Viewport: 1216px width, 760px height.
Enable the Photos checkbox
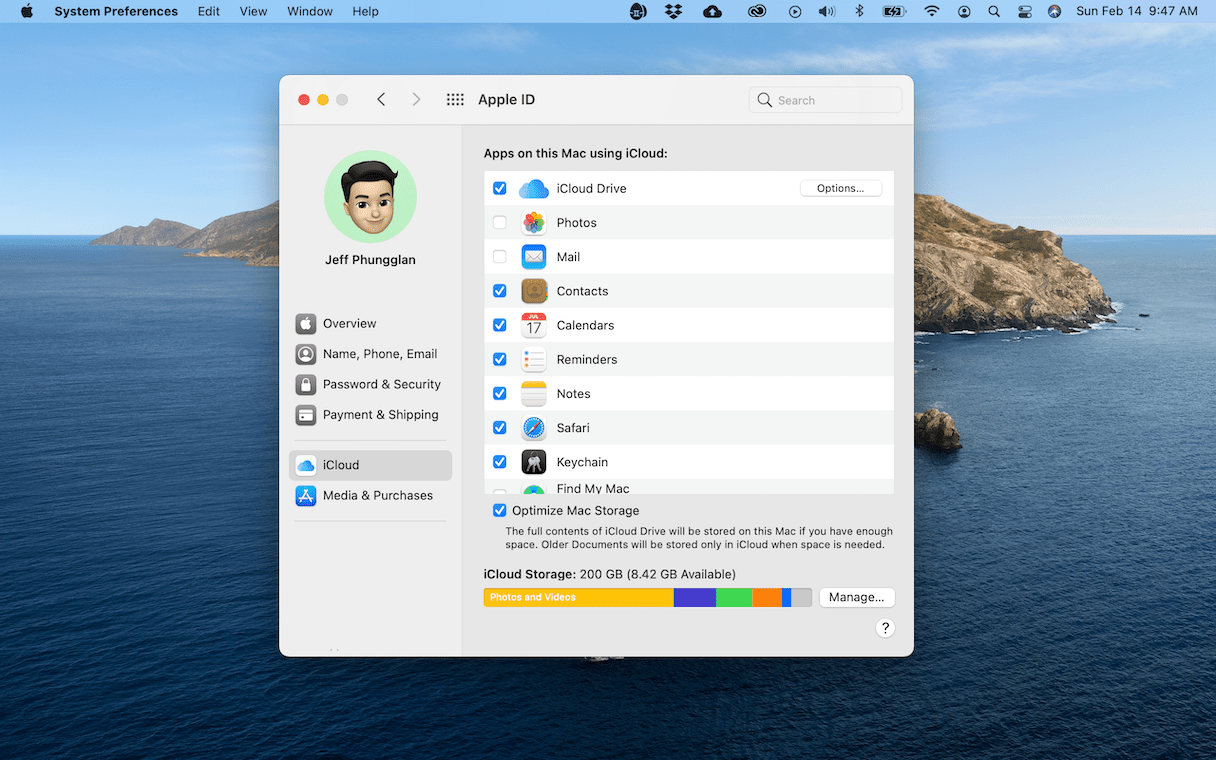500,223
